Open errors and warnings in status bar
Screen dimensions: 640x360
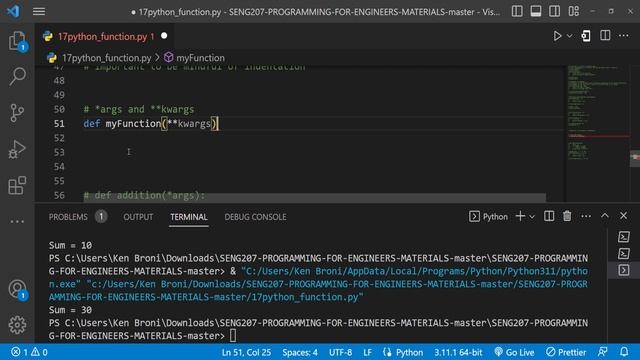tap(29, 352)
